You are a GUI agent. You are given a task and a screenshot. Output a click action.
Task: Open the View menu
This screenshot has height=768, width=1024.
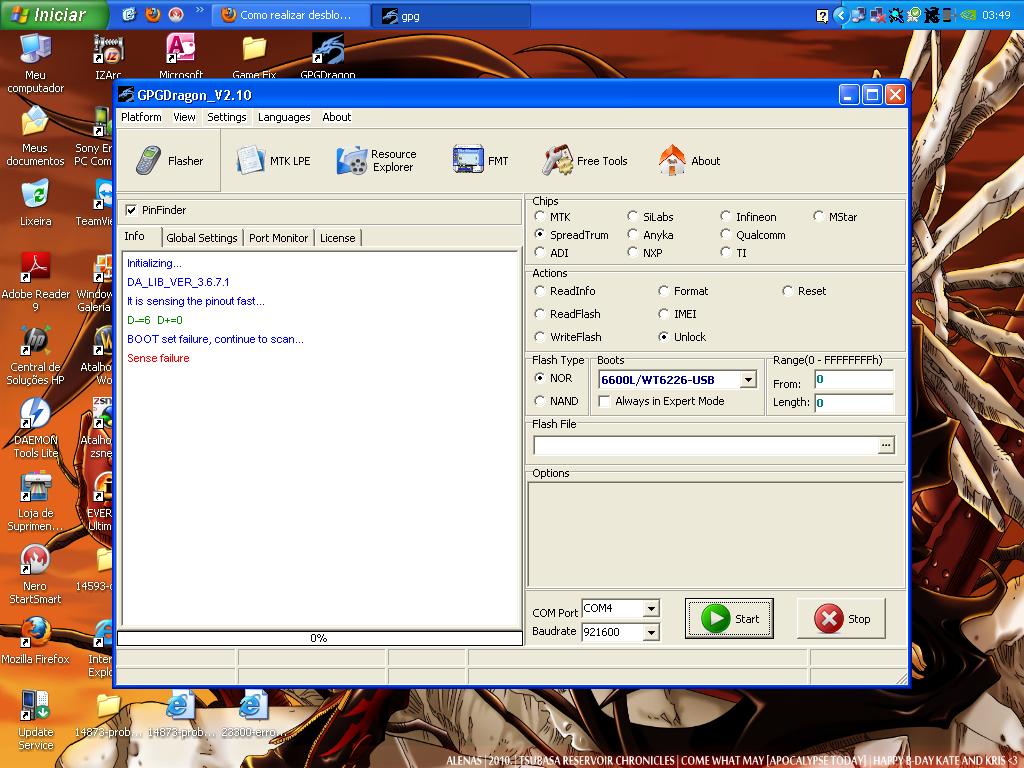(x=184, y=117)
